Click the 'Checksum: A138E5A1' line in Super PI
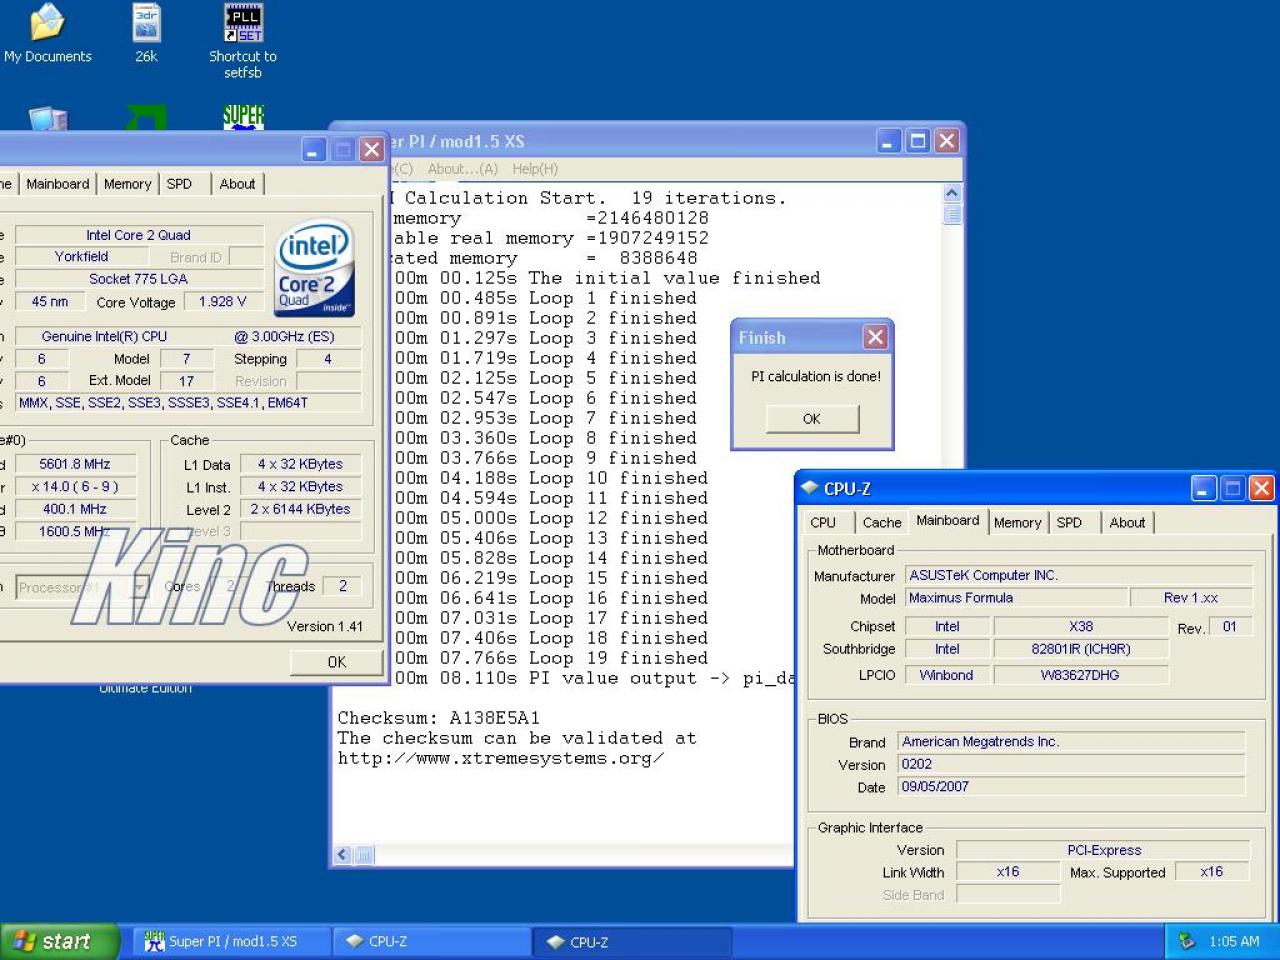Image resolution: width=1280 pixels, height=960 pixels. point(439,718)
